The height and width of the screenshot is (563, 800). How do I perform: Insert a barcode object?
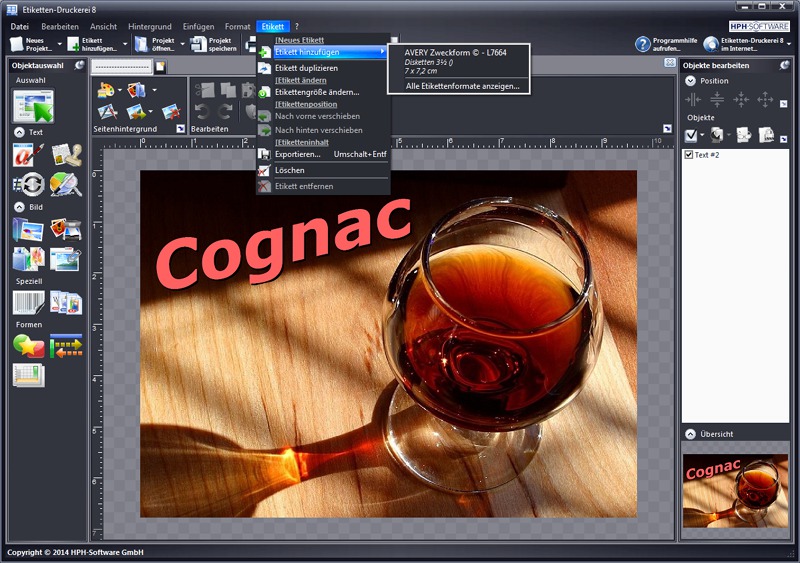point(29,303)
